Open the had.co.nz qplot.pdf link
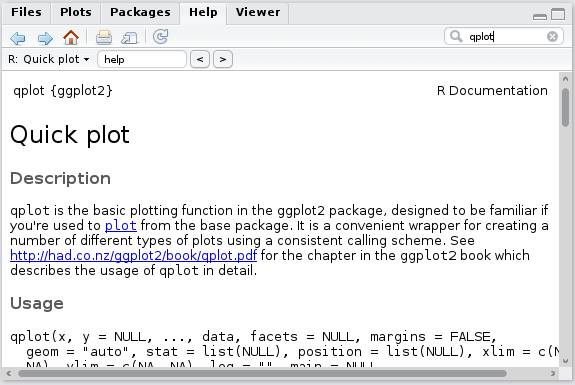 click(x=133, y=256)
